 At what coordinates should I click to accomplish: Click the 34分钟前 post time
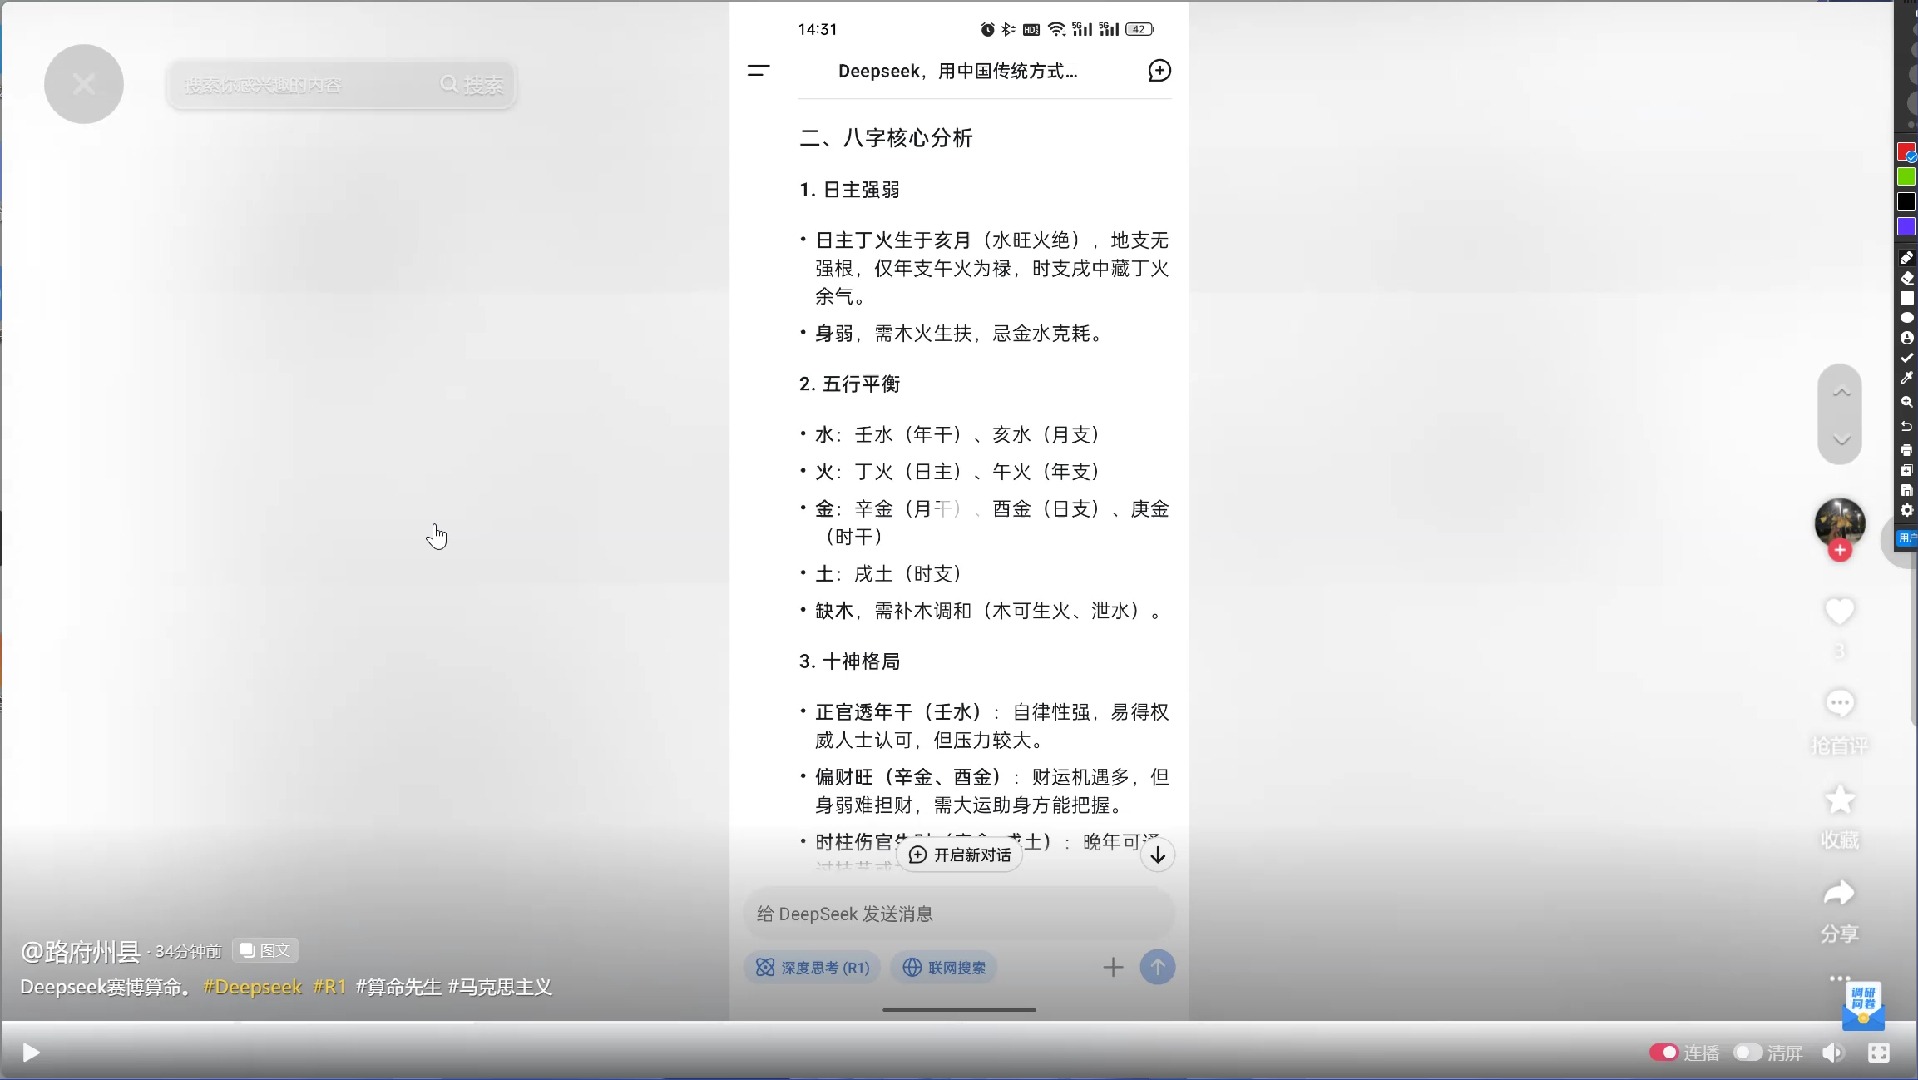tap(188, 952)
